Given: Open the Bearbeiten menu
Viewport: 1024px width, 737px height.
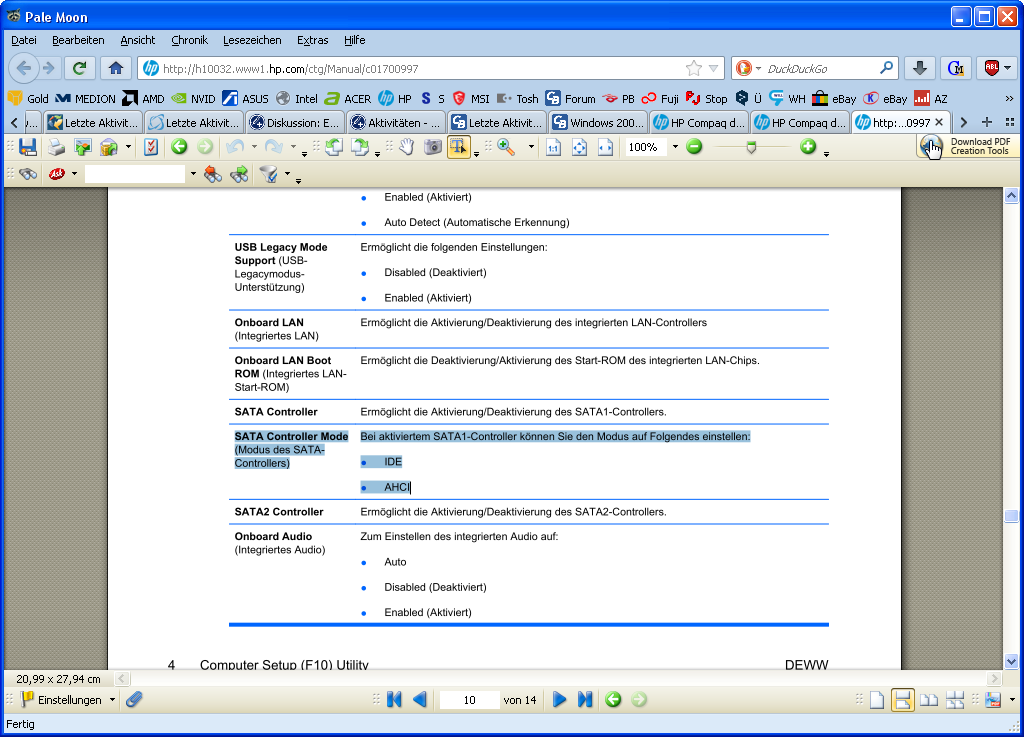Looking at the screenshot, I should [x=78, y=40].
